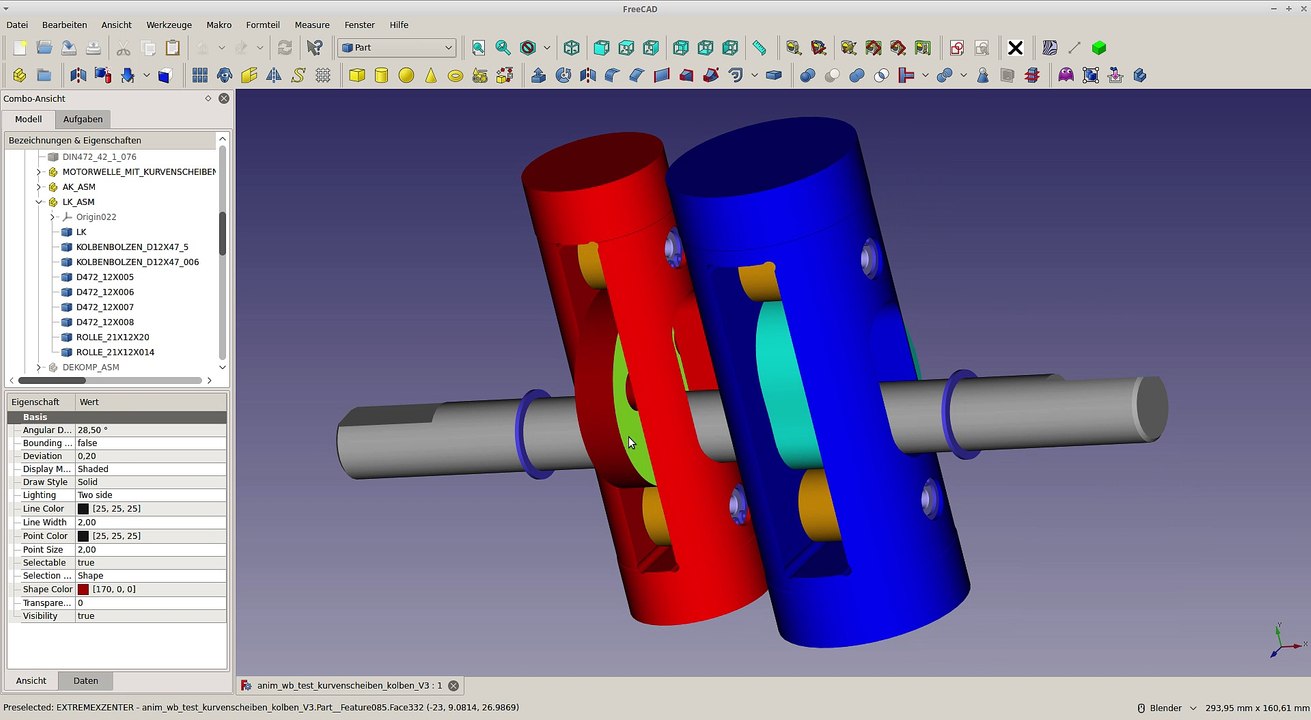
Task: Collapse the LK_ASM tree node
Action: point(39,202)
